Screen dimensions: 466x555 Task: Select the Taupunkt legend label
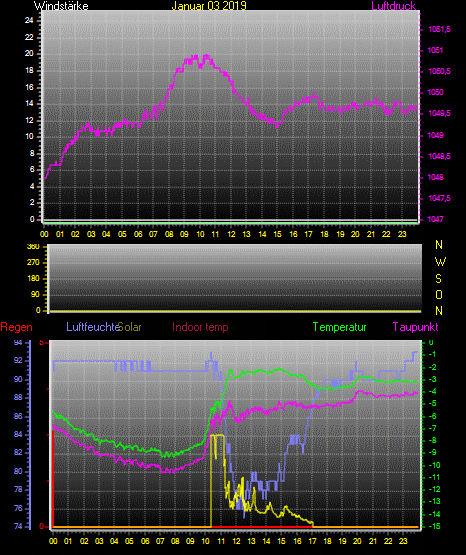point(415,327)
